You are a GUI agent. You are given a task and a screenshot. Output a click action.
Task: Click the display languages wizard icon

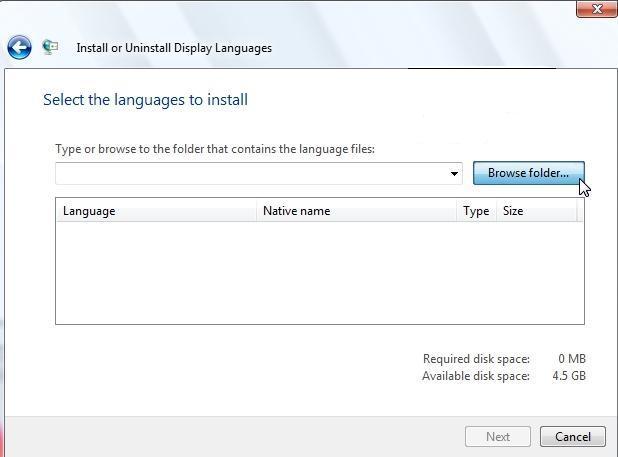[x=51, y=47]
